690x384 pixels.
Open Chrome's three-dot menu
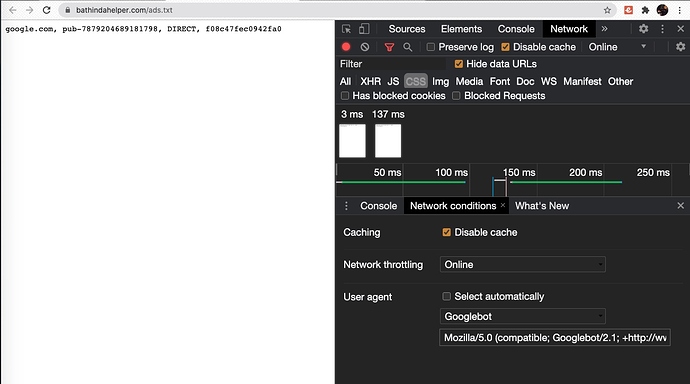pyautogui.click(x=680, y=10)
